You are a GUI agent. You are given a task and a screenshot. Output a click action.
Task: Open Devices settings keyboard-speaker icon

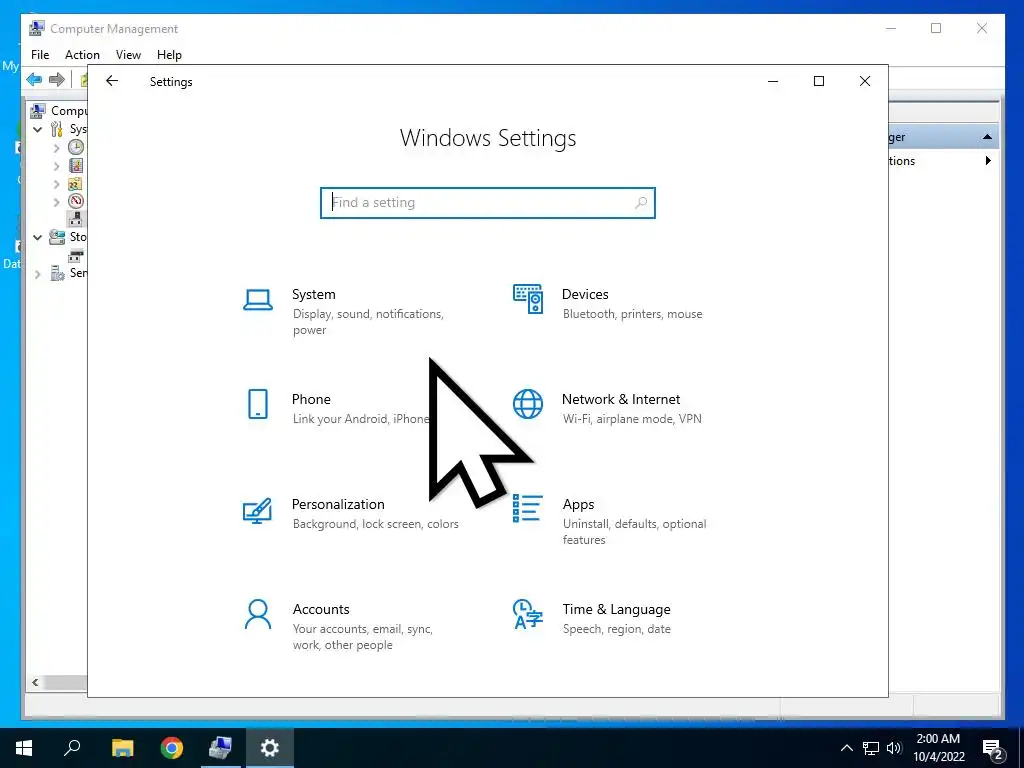[x=528, y=299]
